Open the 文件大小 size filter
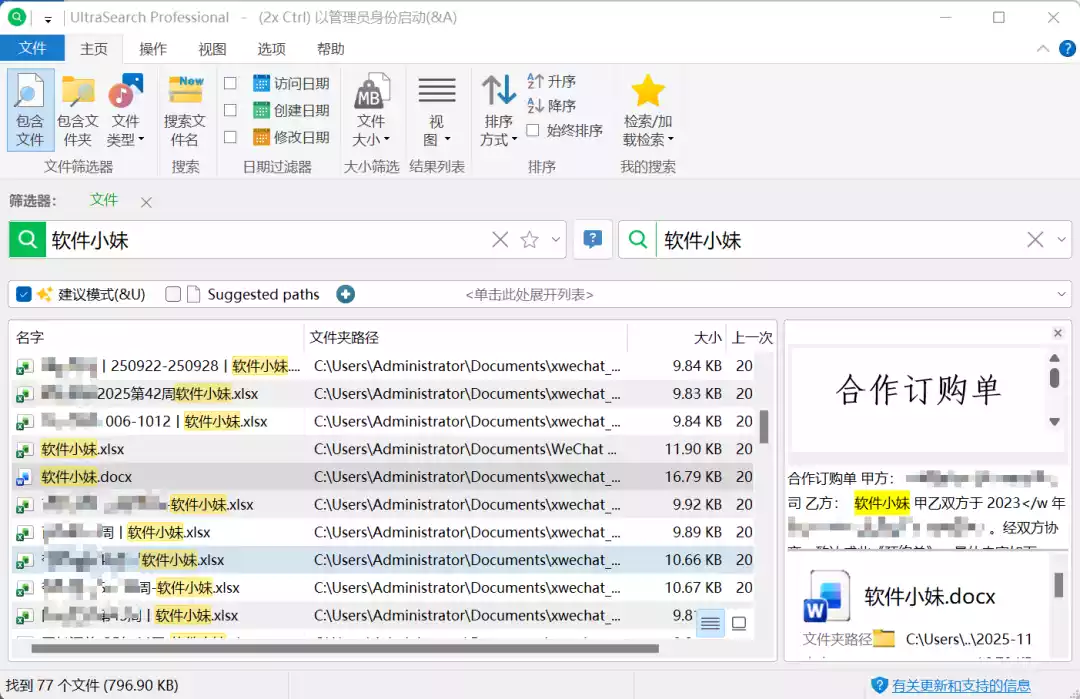The width and height of the screenshot is (1080, 699). [371, 110]
